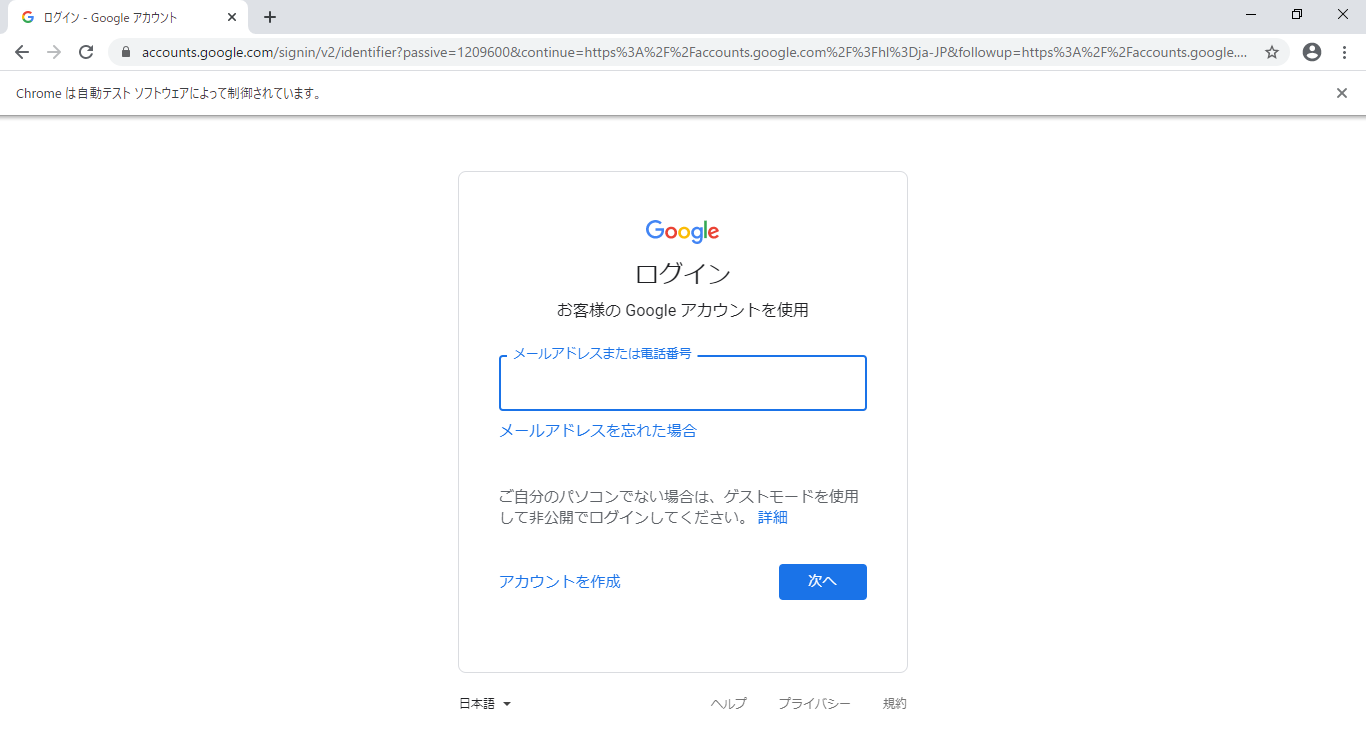Screen dimensions: 1366x738
Task: Dismiss the automated test software infobar
Action: [x=1342, y=93]
